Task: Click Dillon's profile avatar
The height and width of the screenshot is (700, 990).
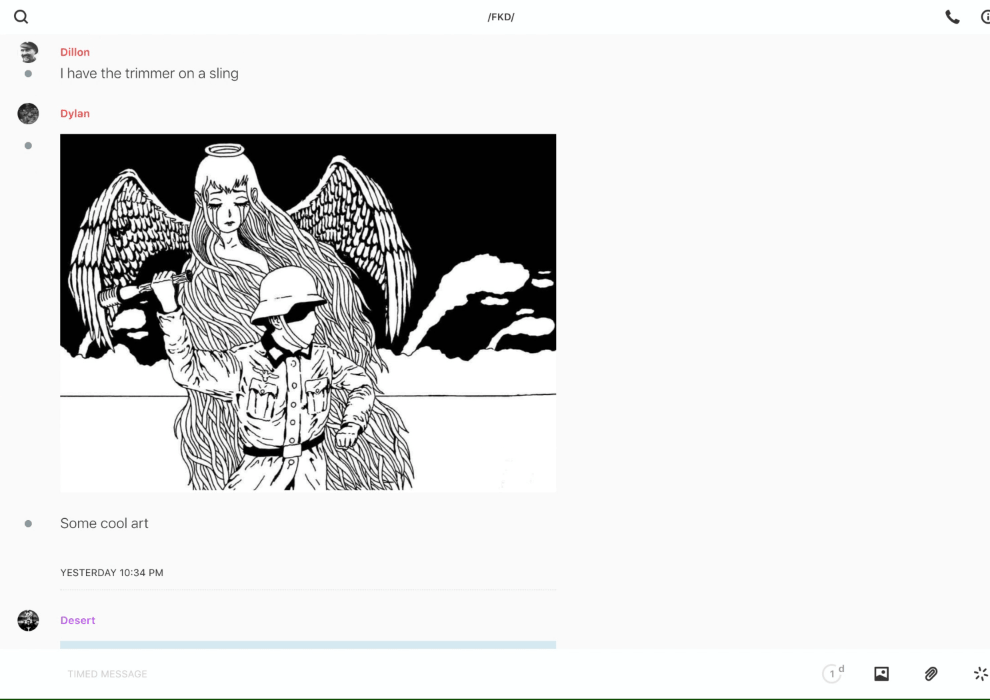Action: (28, 52)
